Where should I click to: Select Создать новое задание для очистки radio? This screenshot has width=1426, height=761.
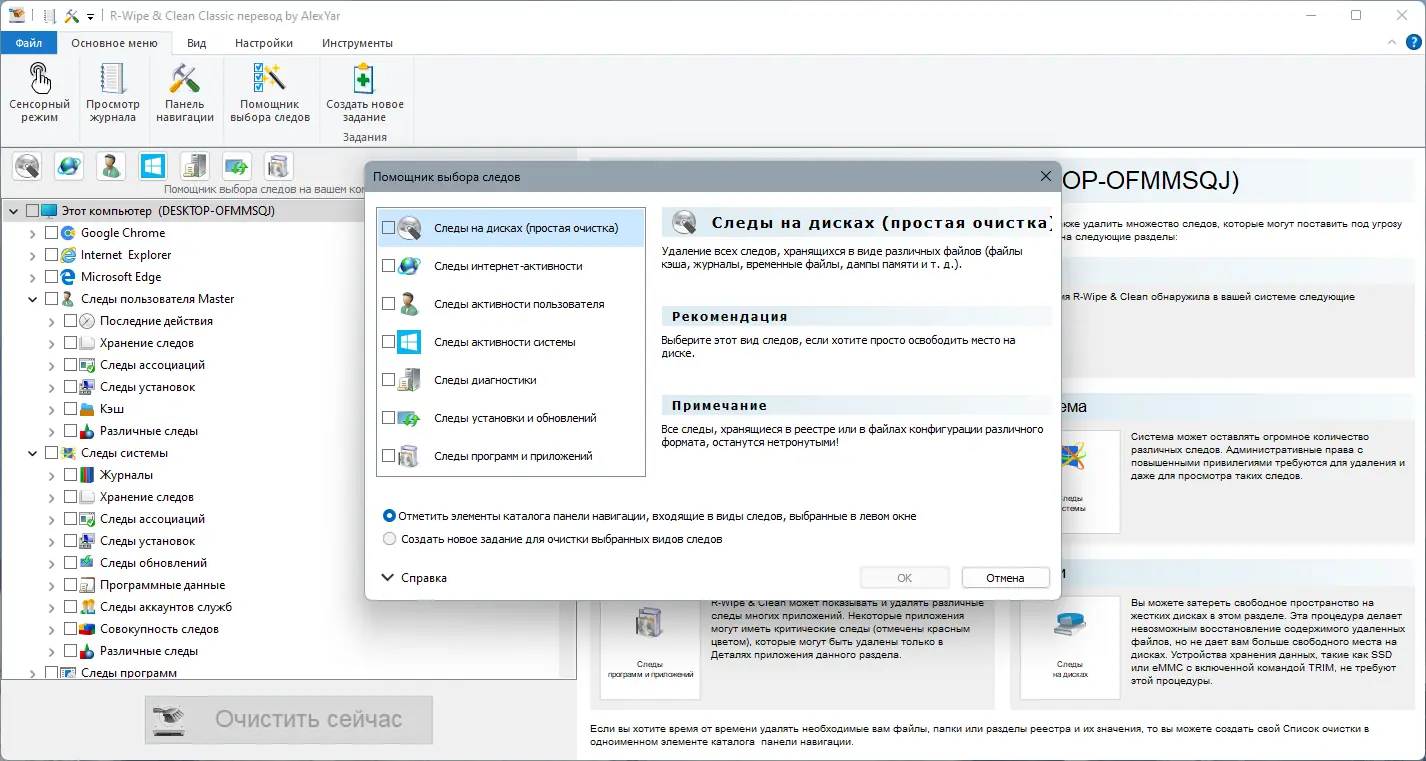point(390,539)
